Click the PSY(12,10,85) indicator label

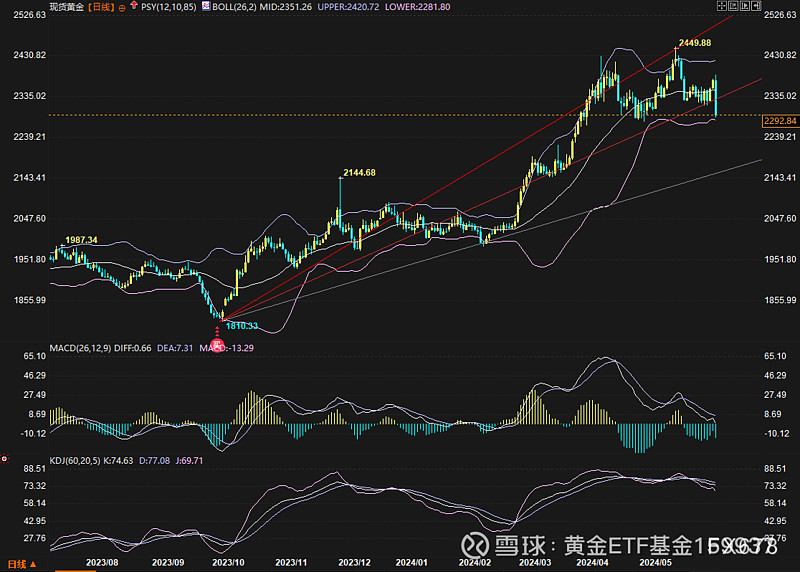click(168, 7)
